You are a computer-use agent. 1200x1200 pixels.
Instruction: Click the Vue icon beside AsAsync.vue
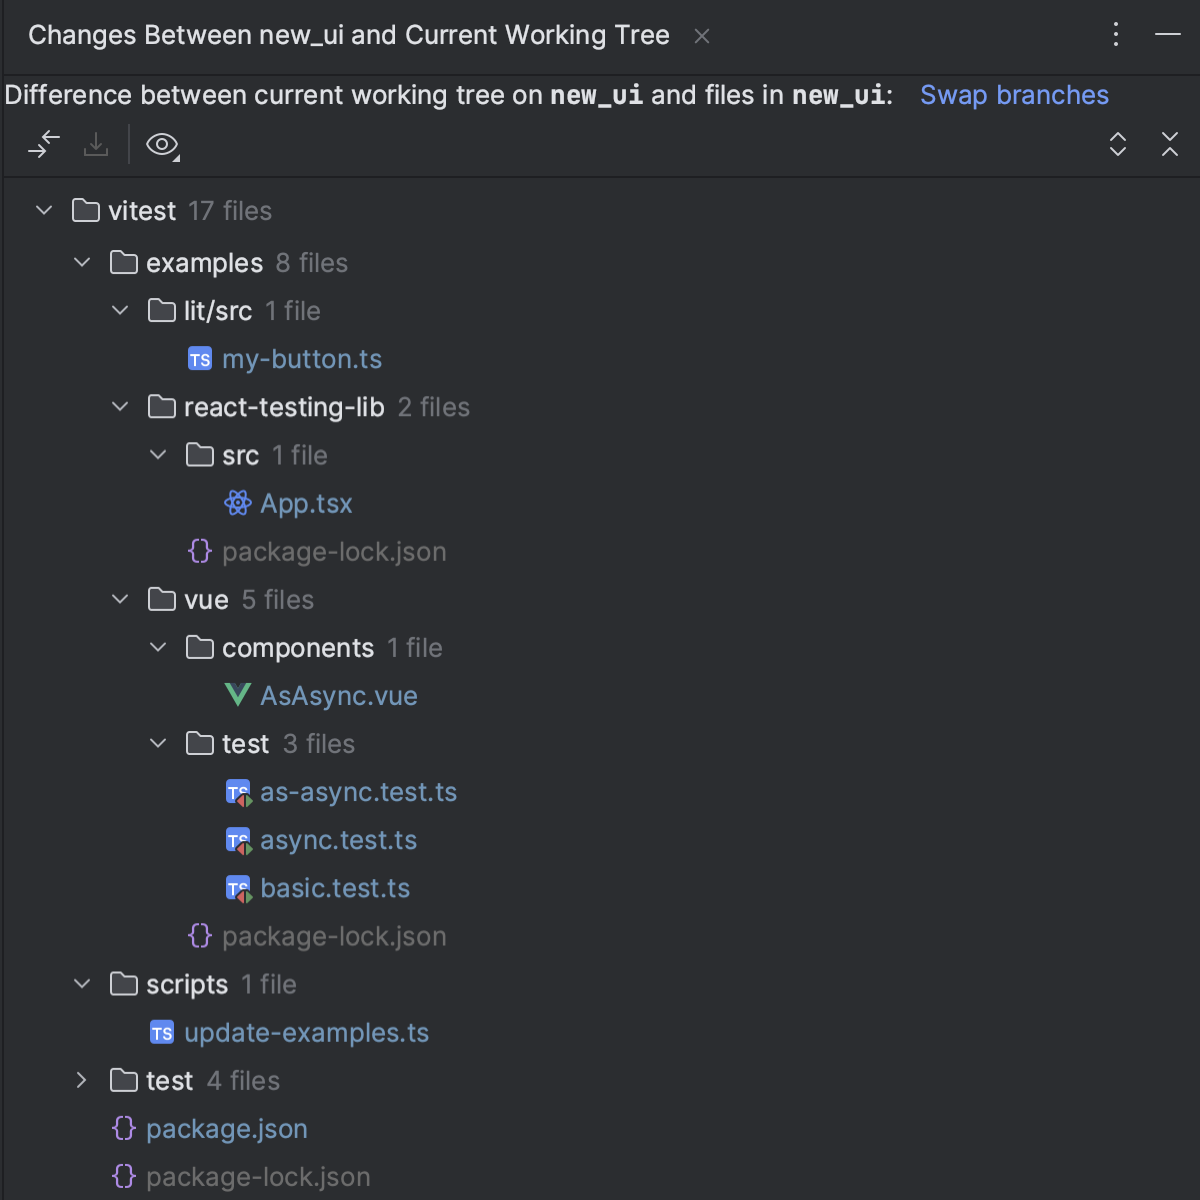[x=237, y=695]
